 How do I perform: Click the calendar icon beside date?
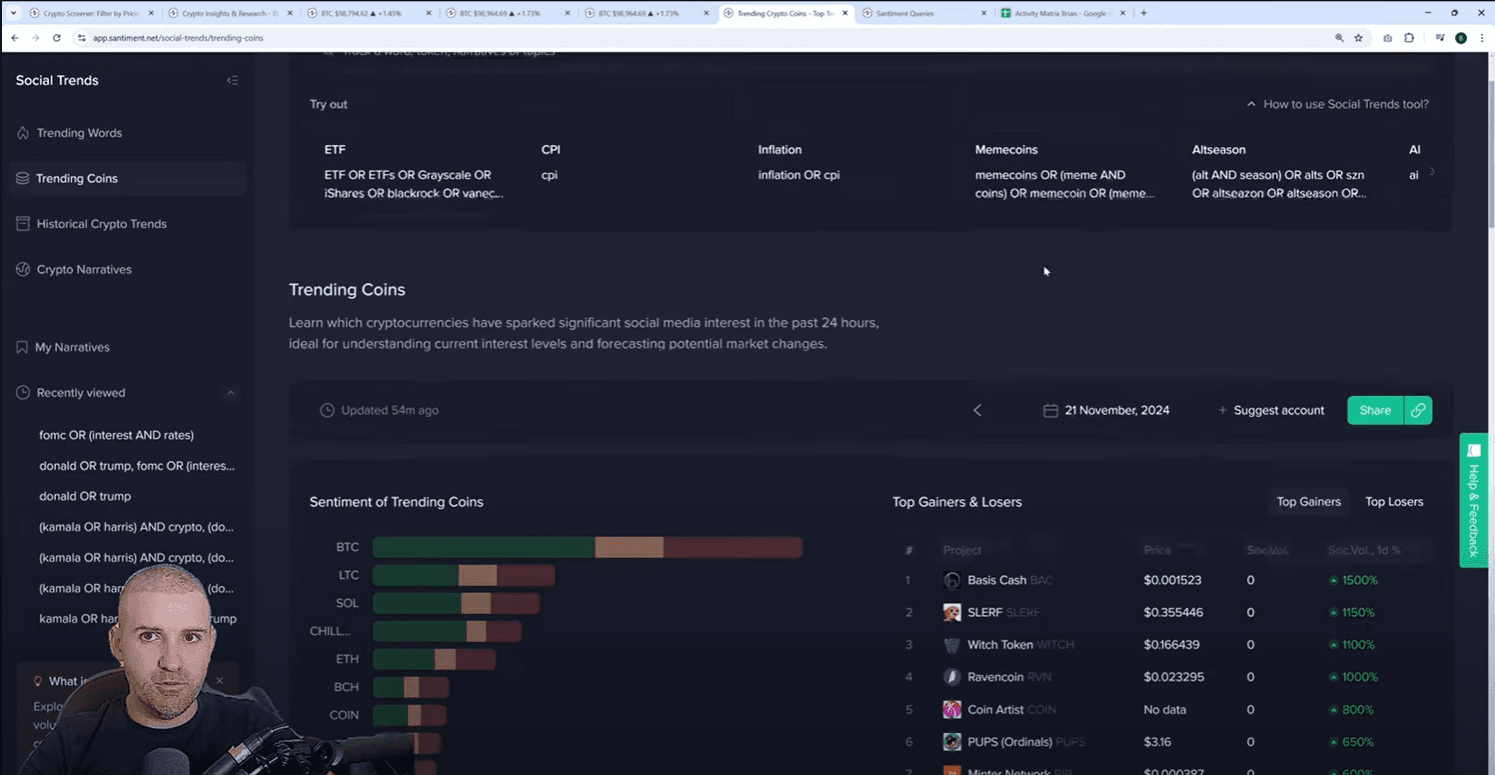coord(1050,410)
